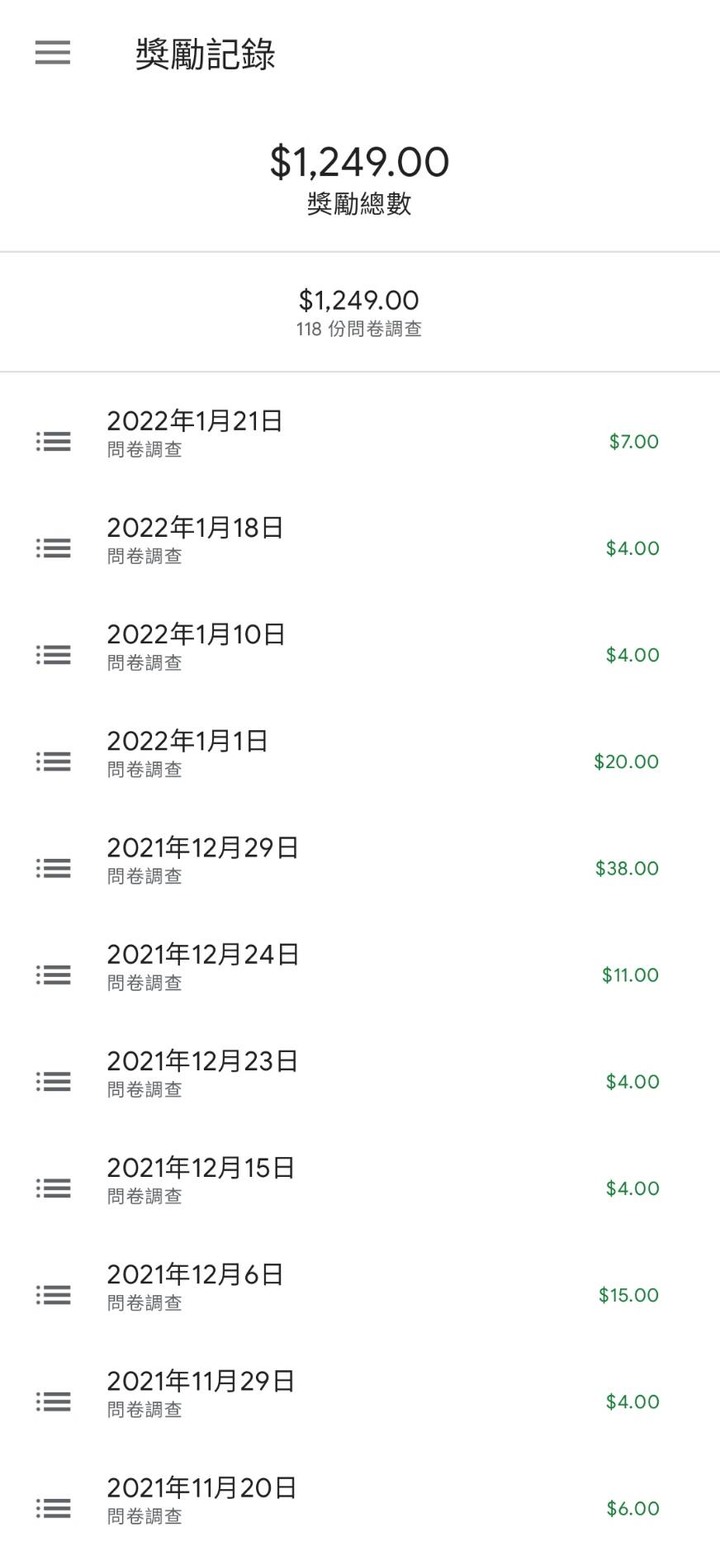Tap the 118 份問卷調查 summary

(x=359, y=329)
